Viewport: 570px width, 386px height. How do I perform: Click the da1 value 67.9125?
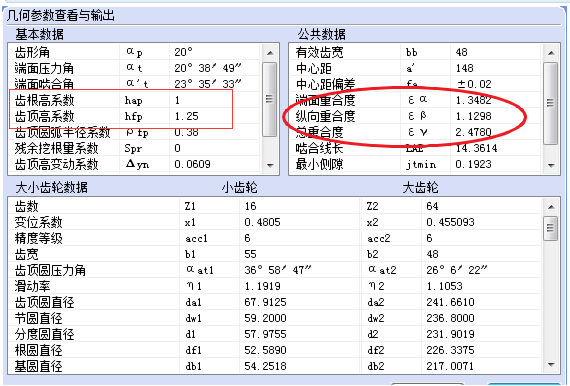click(265, 302)
